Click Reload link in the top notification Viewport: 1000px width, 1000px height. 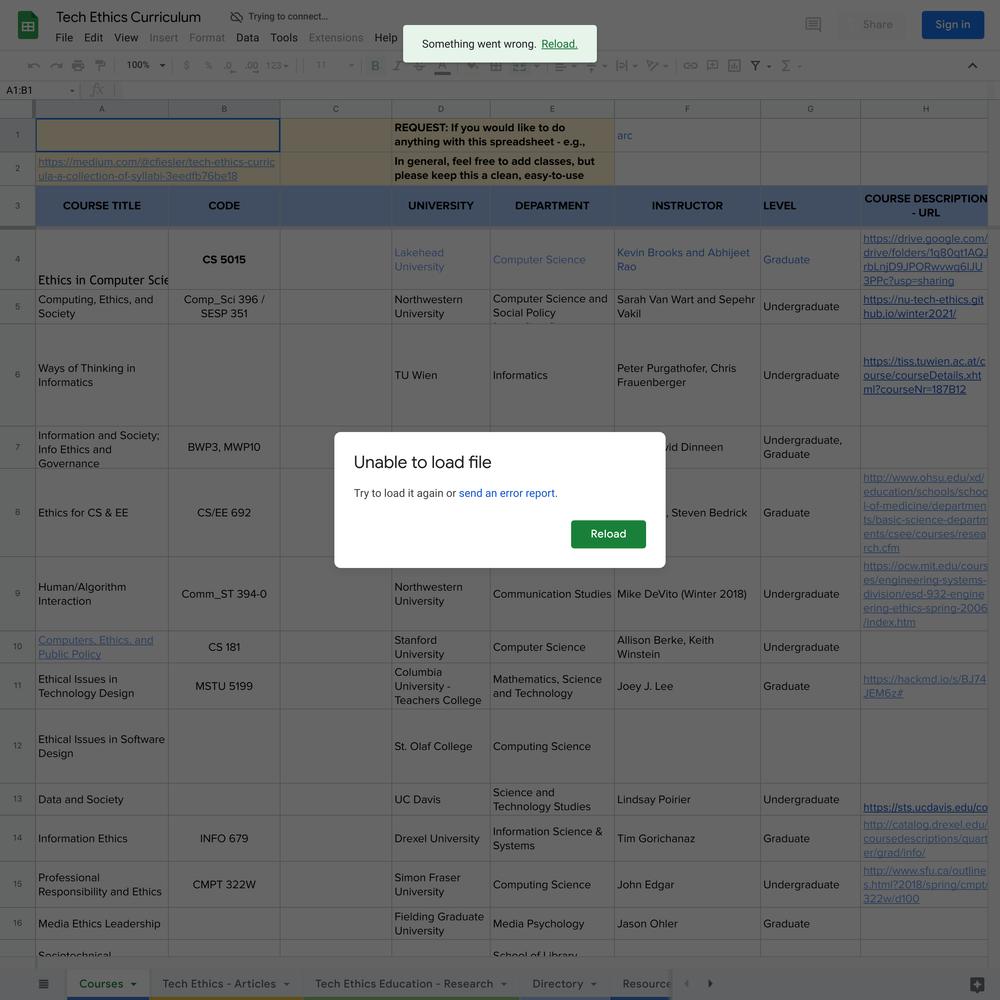(559, 44)
